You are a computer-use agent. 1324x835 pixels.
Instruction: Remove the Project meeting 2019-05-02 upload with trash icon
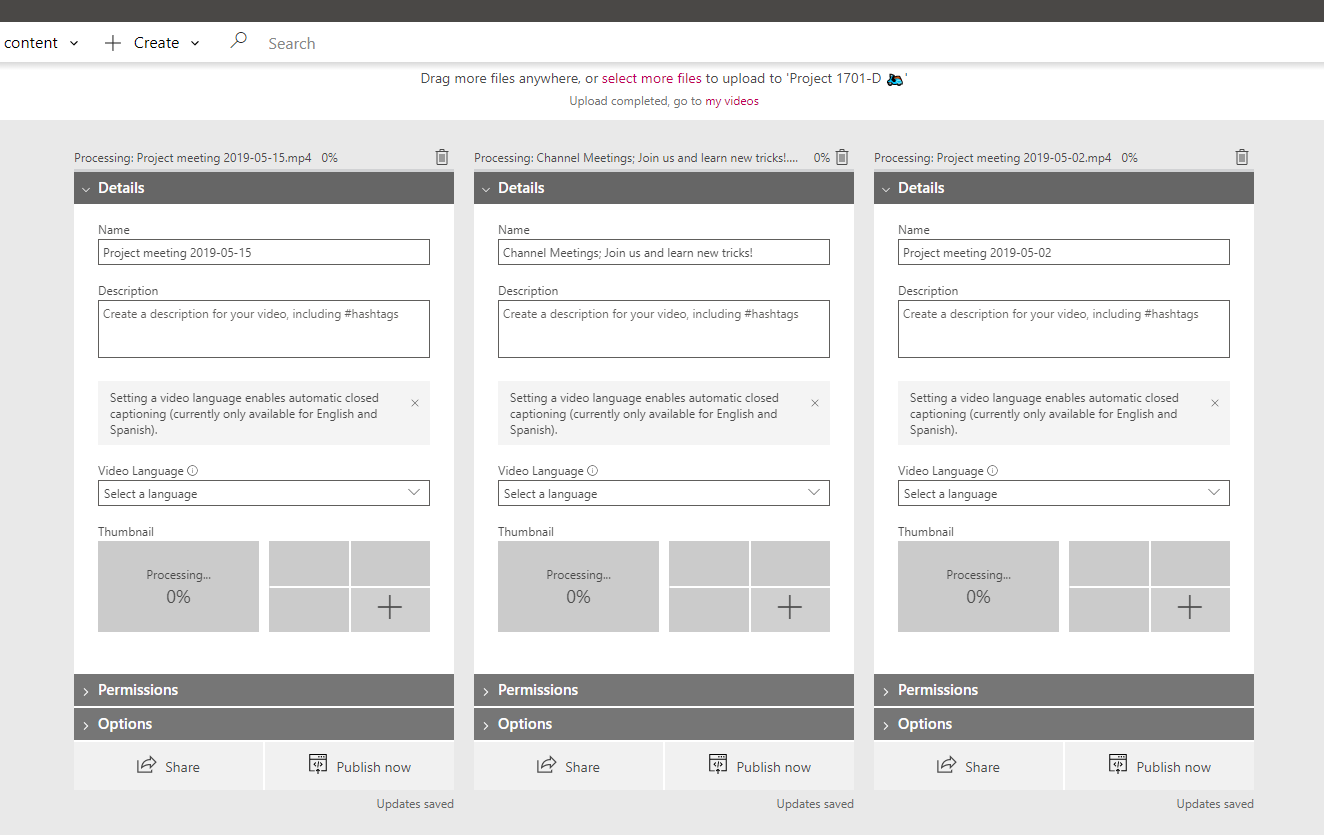click(x=1242, y=157)
